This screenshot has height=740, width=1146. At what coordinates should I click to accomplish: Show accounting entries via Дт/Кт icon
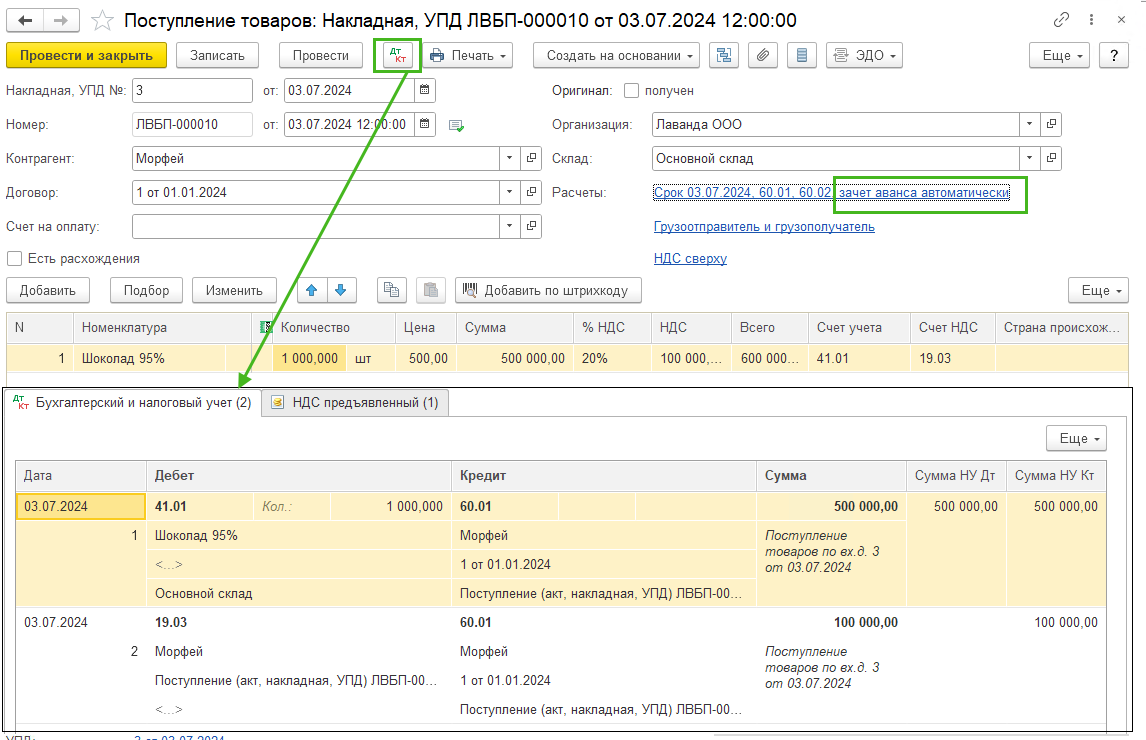[398, 56]
